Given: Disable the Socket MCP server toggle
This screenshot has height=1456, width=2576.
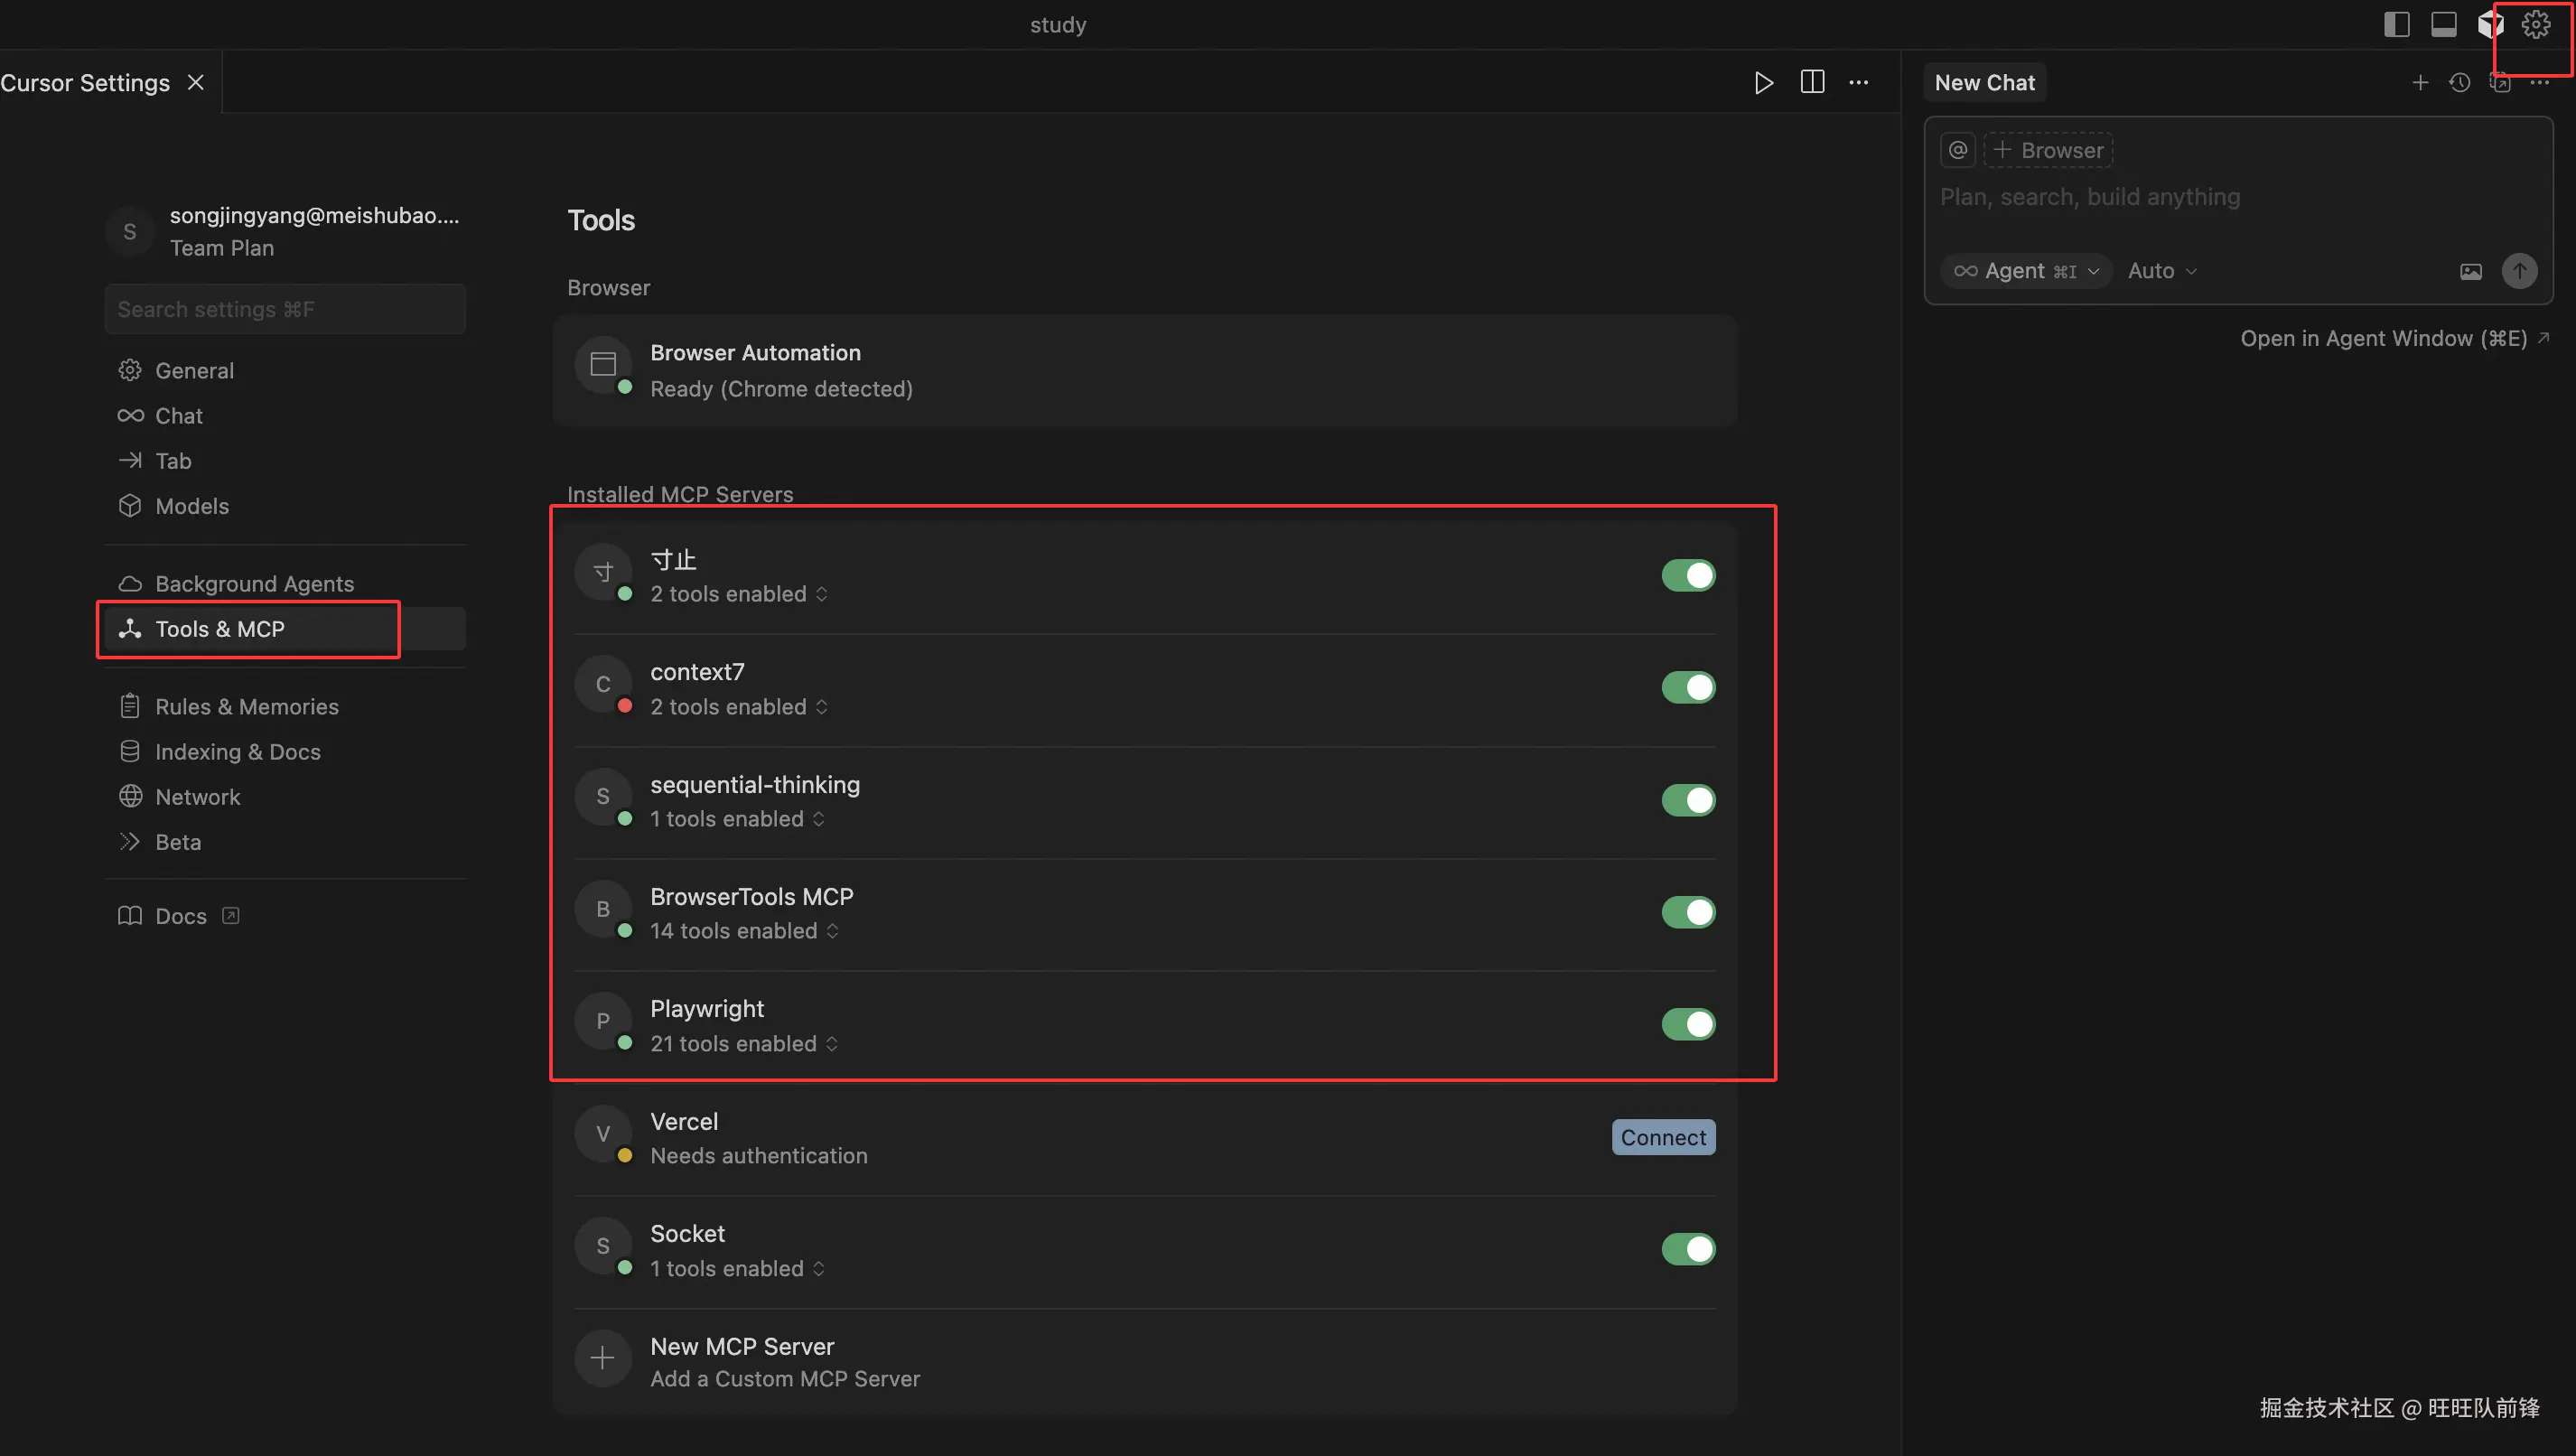Looking at the screenshot, I should [x=1688, y=1249].
